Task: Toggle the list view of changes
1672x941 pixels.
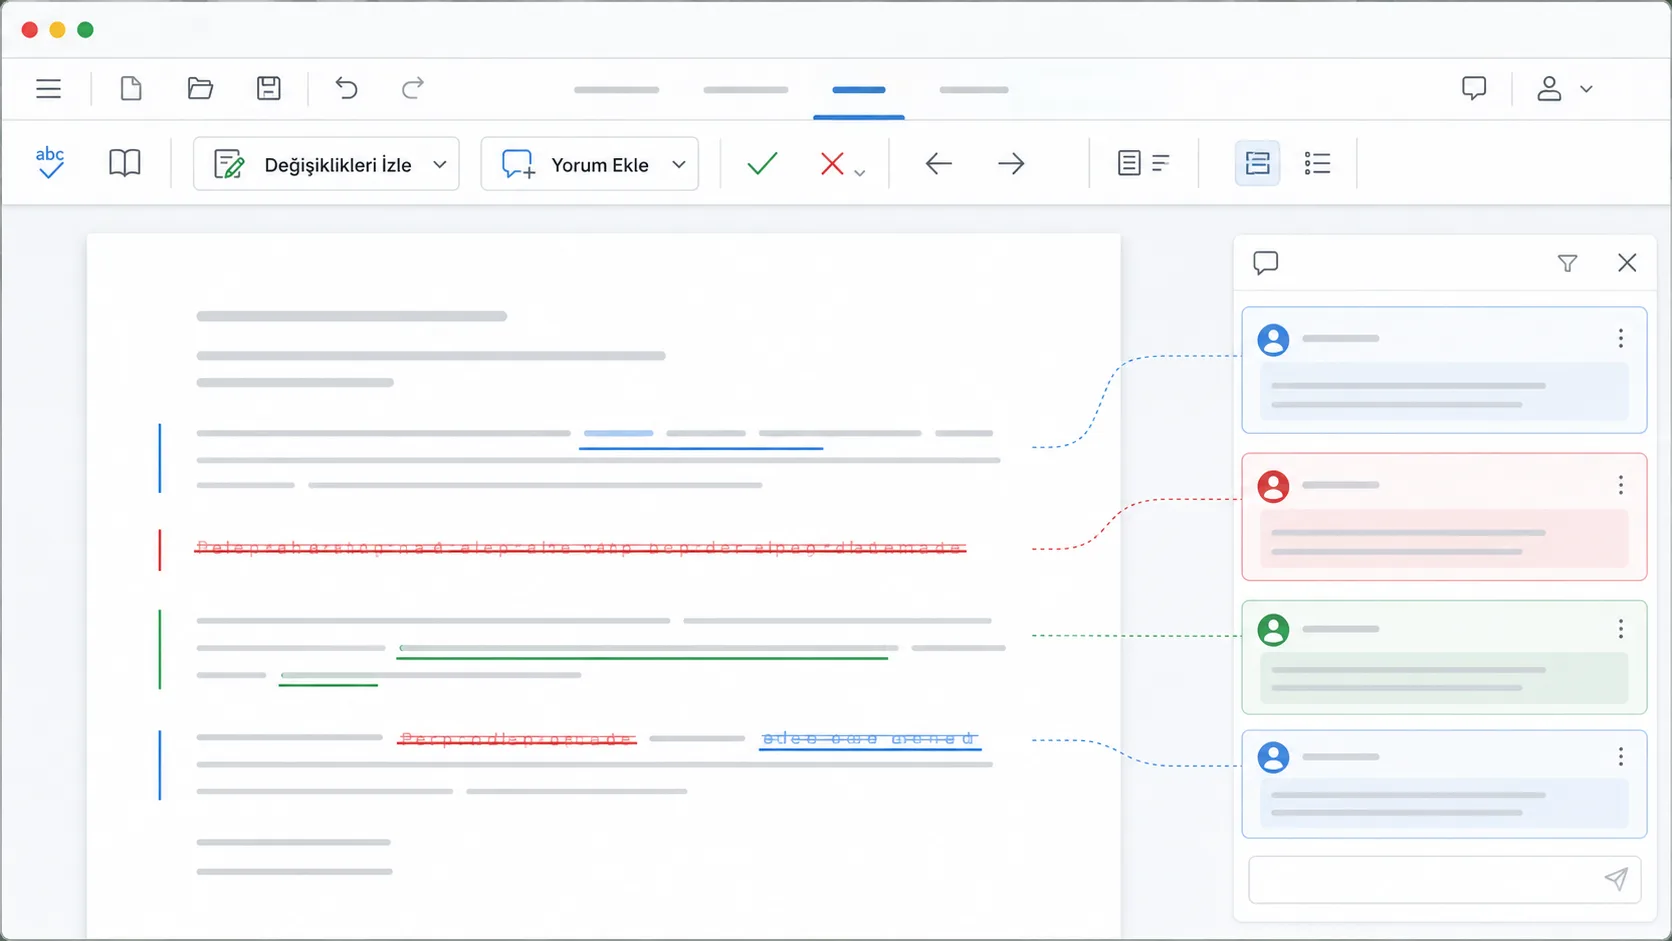Action: 1317,163
